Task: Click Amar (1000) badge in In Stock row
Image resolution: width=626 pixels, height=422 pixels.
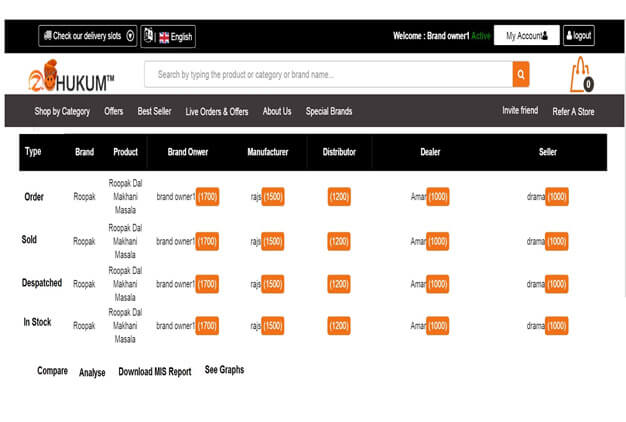Action: coord(438,326)
